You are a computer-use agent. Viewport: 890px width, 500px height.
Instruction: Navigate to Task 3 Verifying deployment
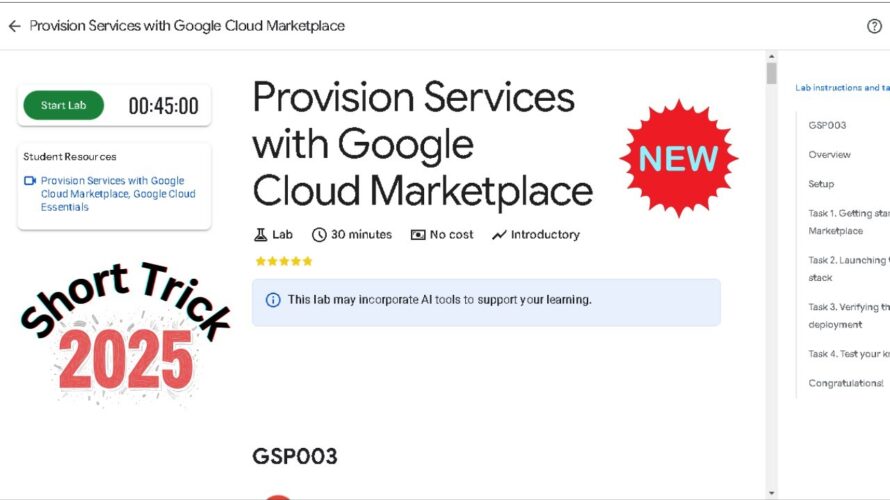click(x=849, y=316)
